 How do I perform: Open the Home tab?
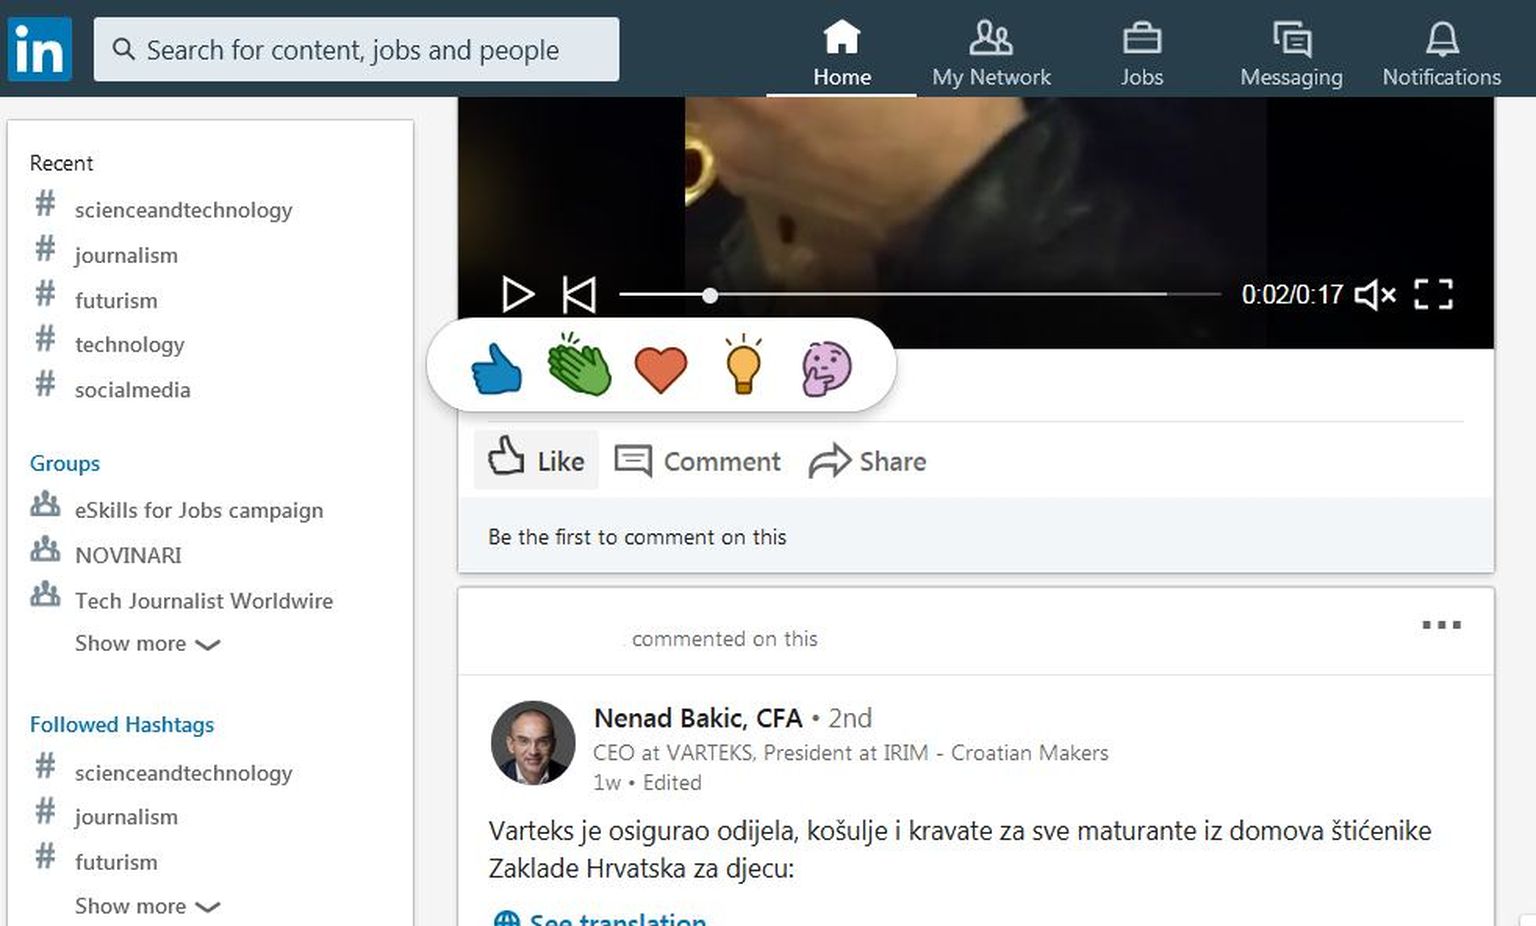[841, 53]
